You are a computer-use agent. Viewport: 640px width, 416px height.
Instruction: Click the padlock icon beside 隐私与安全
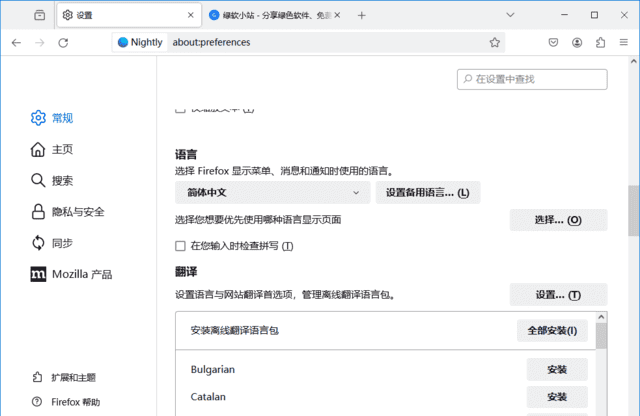click(x=38, y=212)
